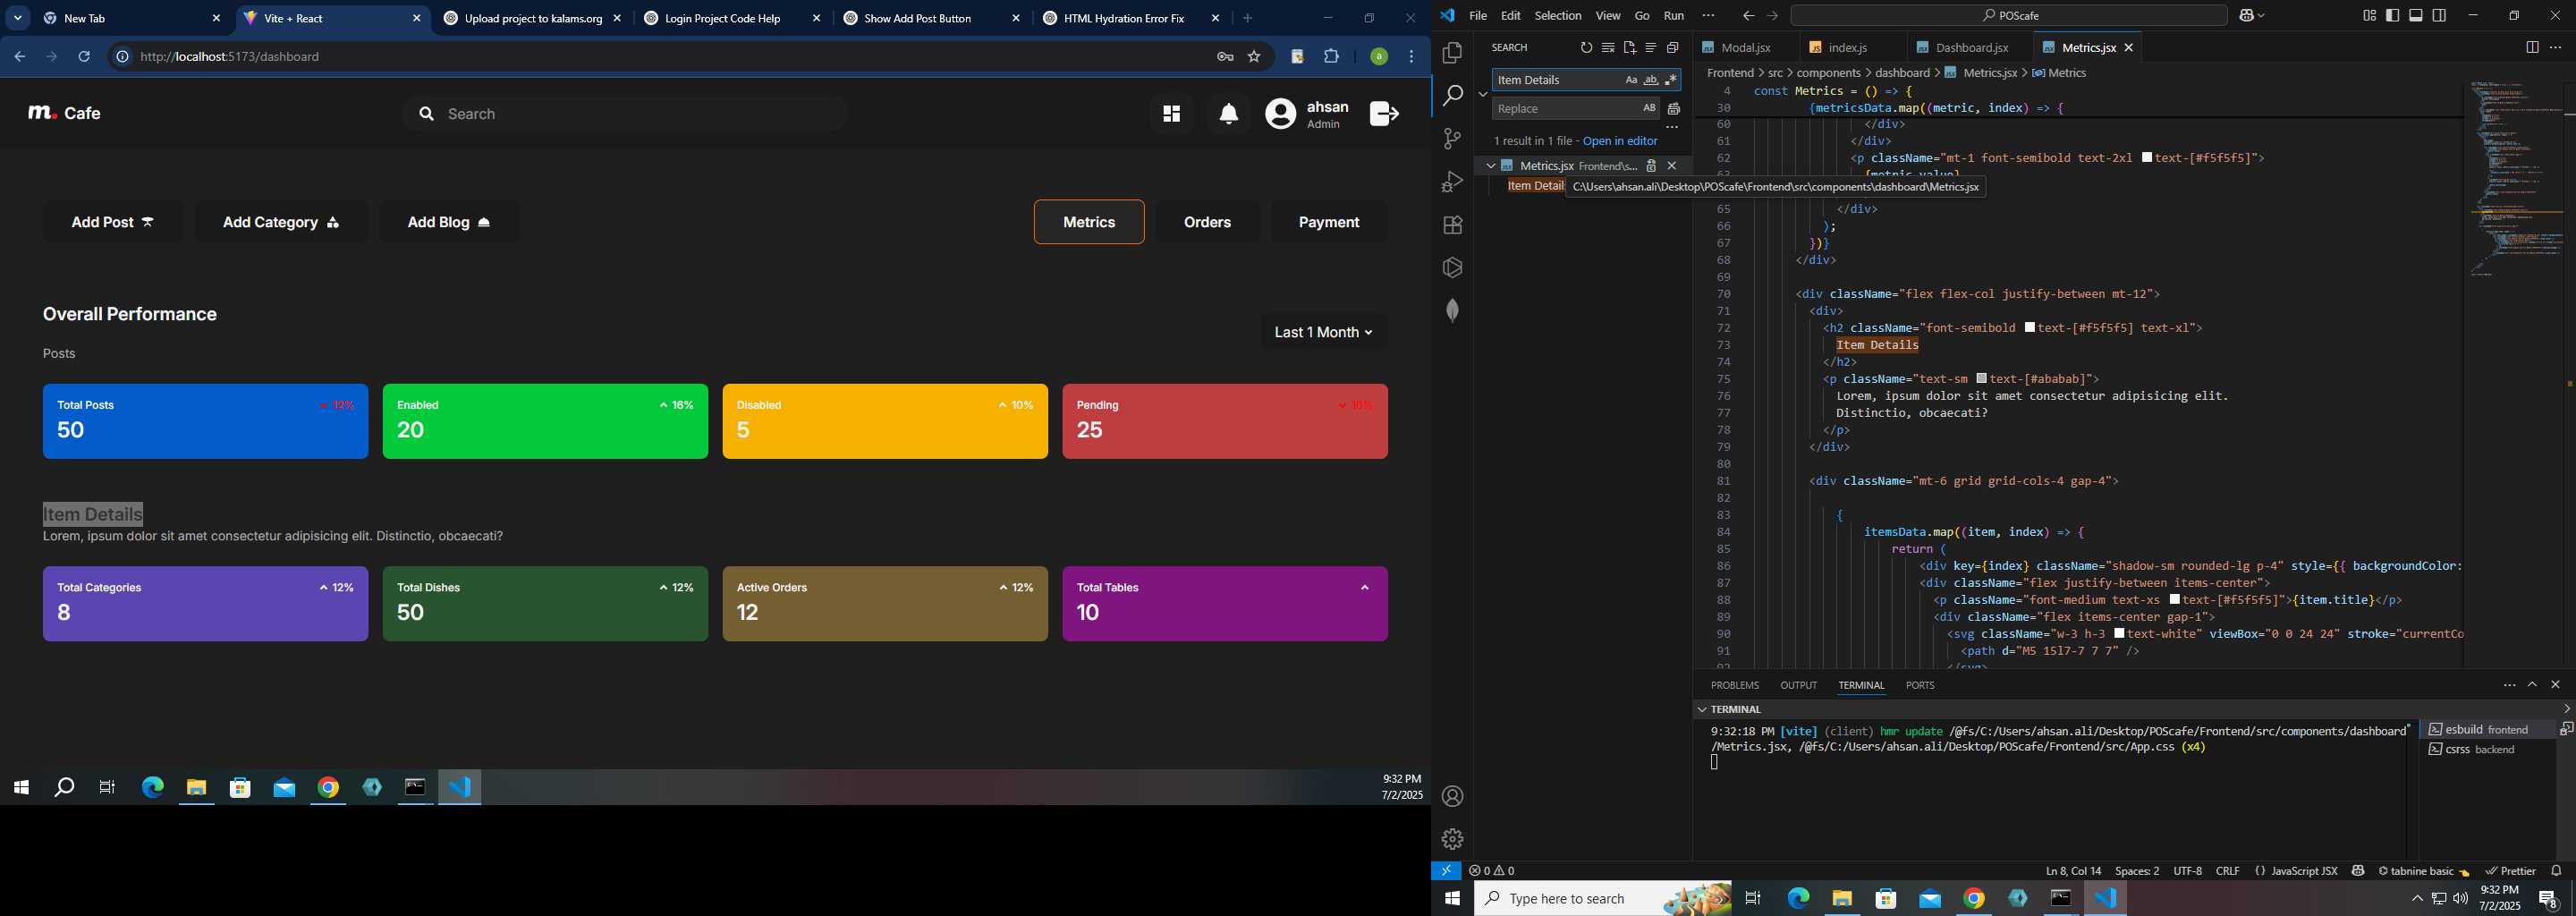
Task: Open Source Control view in VS Code
Action: coord(1452,139)
